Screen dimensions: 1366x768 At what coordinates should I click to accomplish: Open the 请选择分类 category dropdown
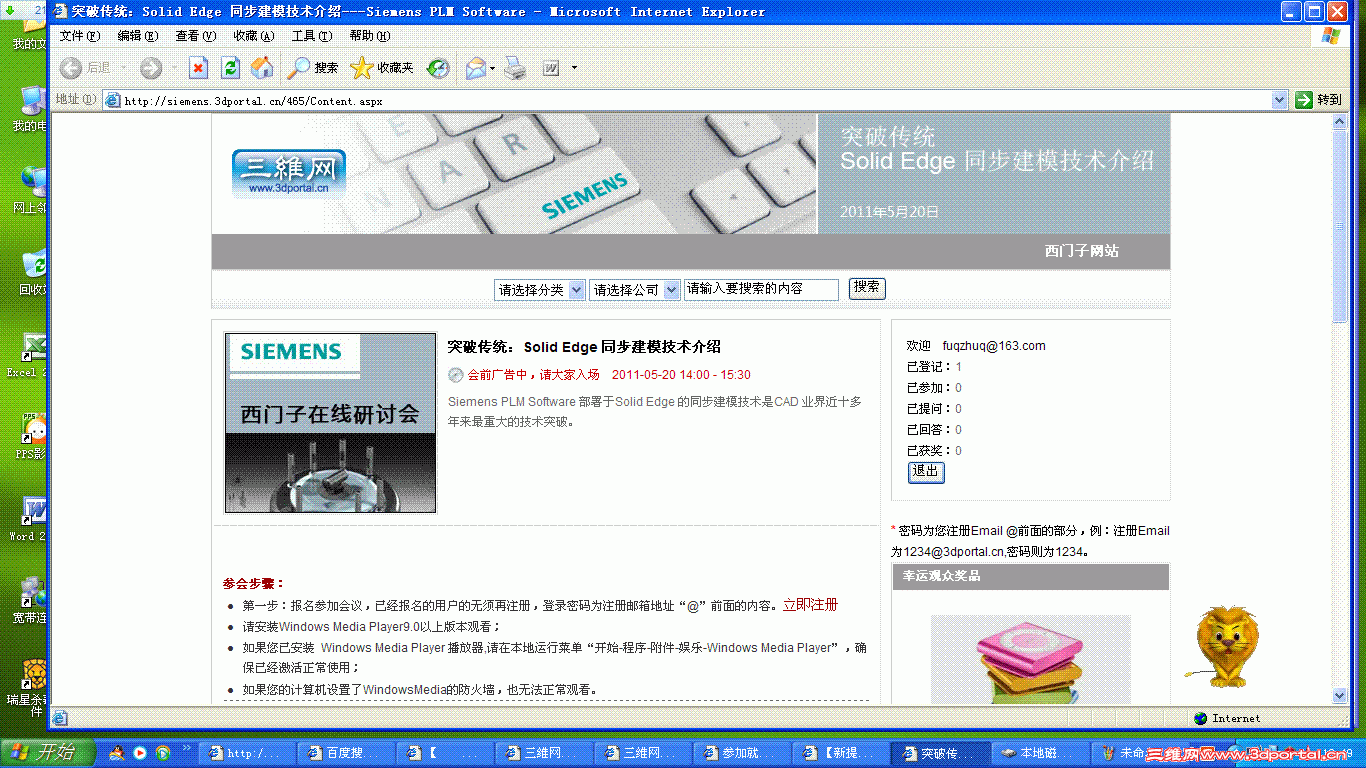(x=540, y=290)
